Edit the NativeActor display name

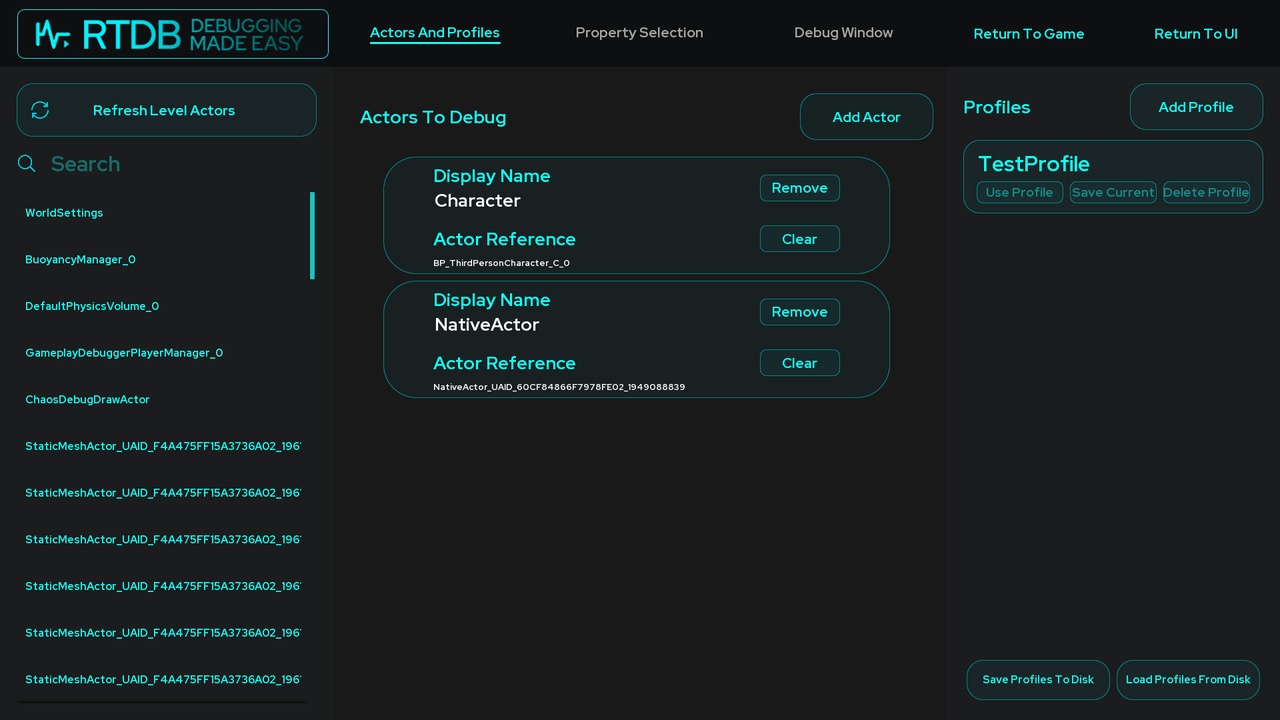486,325
